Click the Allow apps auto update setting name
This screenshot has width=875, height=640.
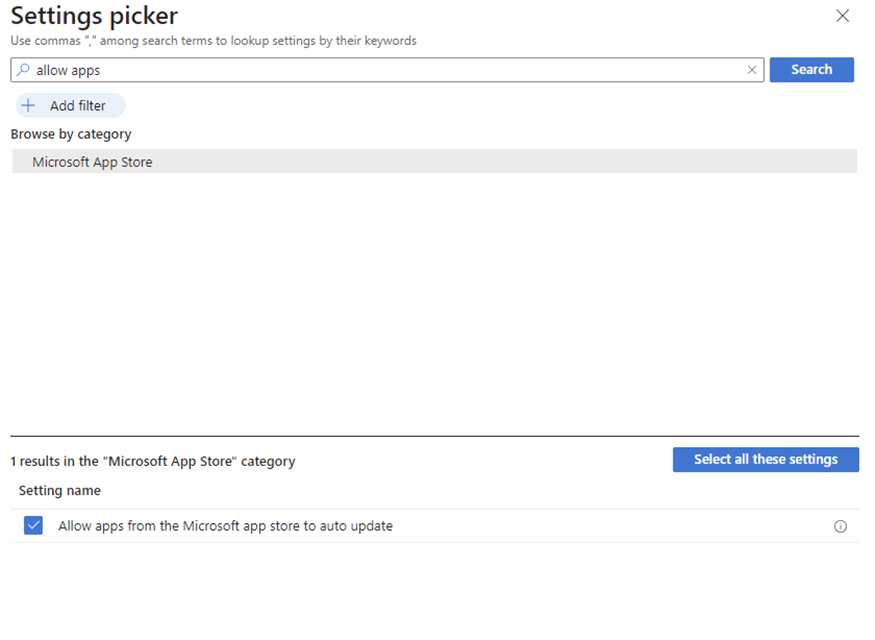pyautogui.click(x=225, y=526)
